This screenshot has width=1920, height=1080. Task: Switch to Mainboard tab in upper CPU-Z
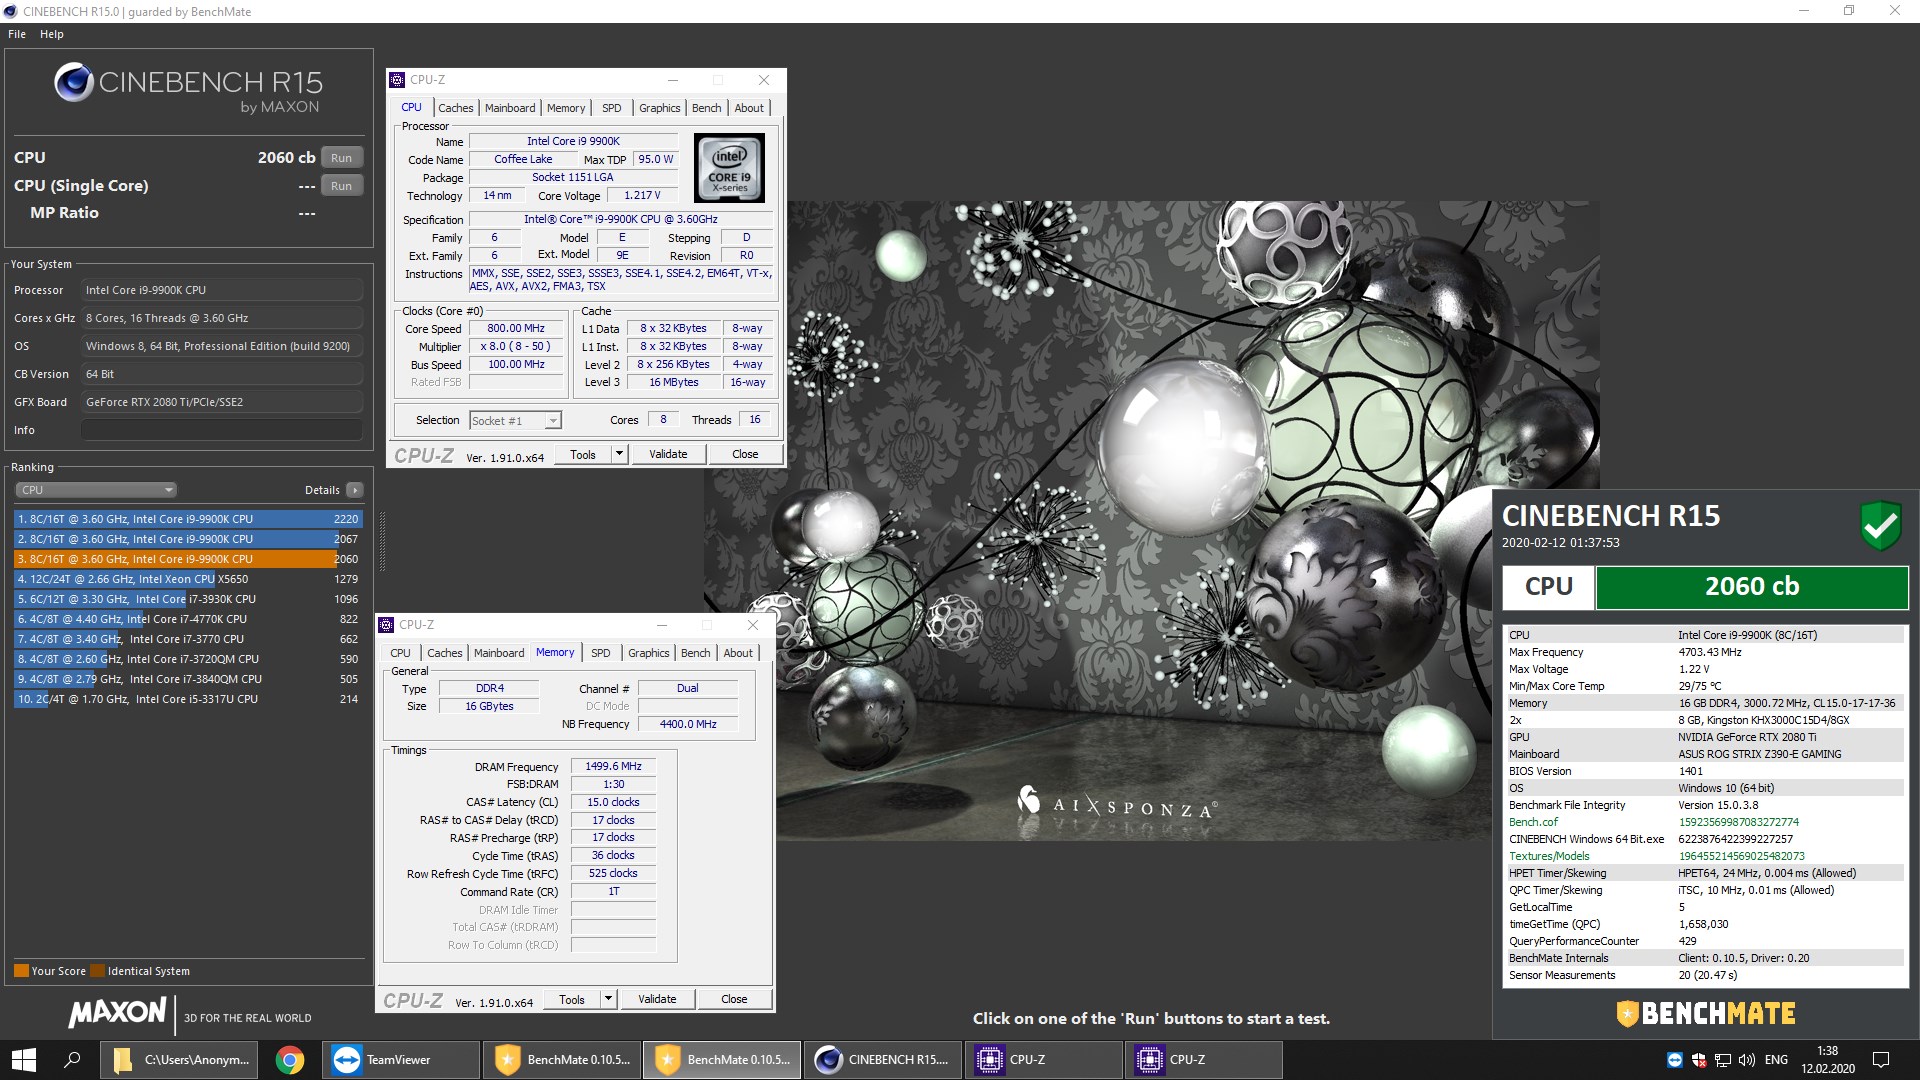(x=510, y=108)
